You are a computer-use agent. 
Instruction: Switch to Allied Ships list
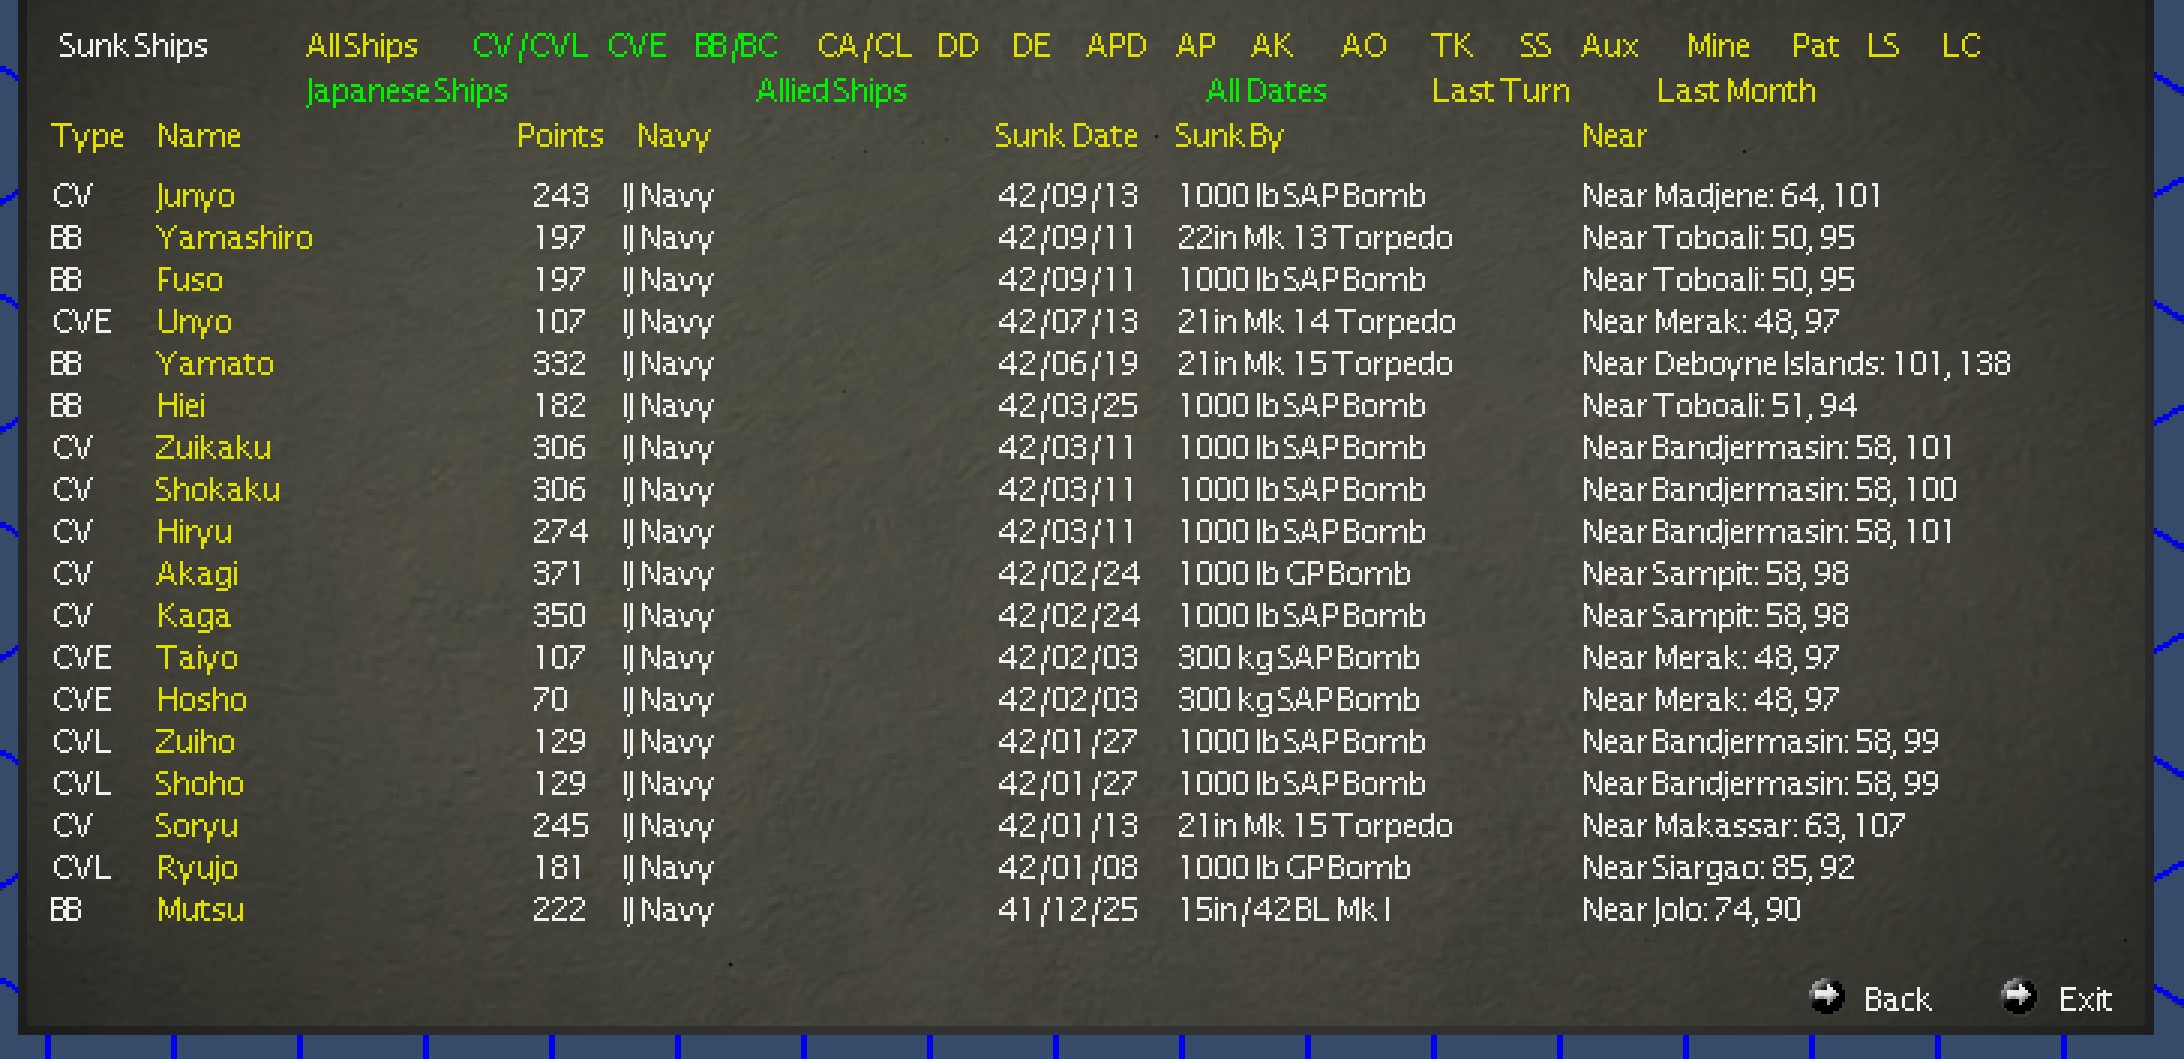[832, 91]
